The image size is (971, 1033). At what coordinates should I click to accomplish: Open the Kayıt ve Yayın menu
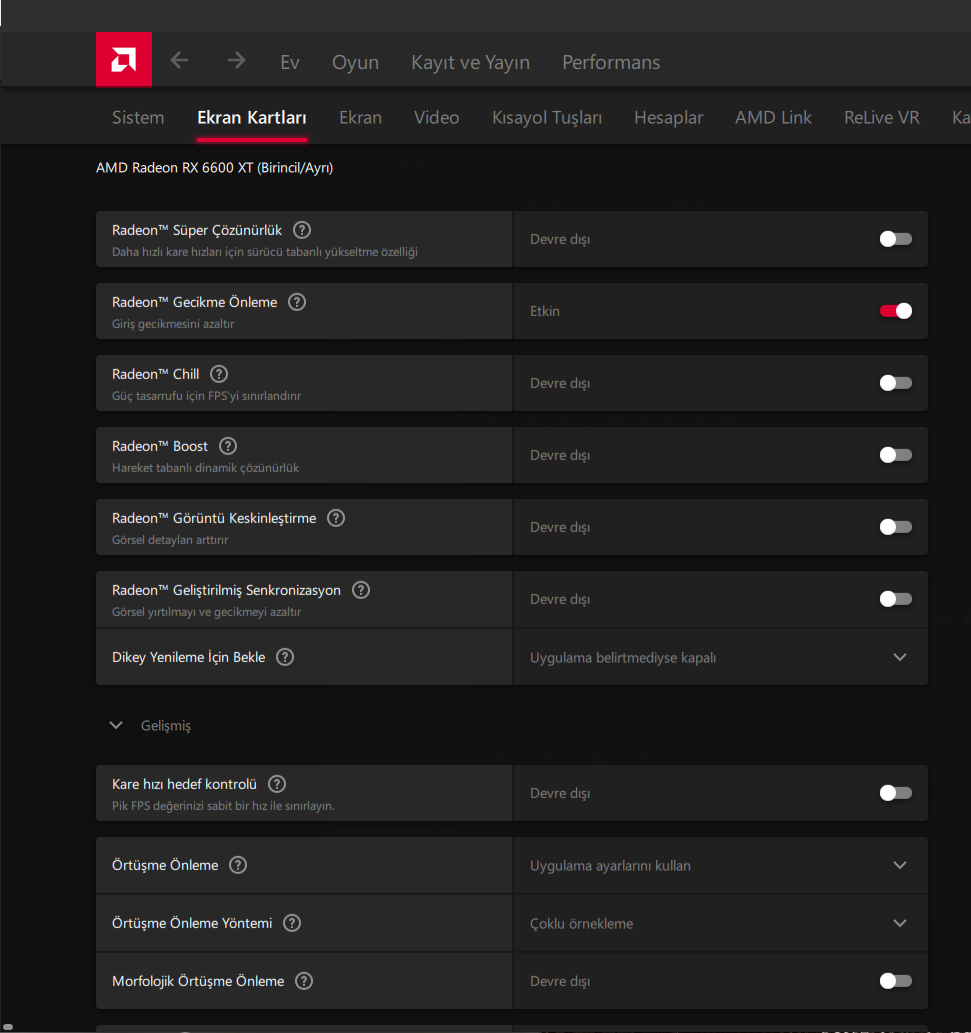[x=470, y=62]
